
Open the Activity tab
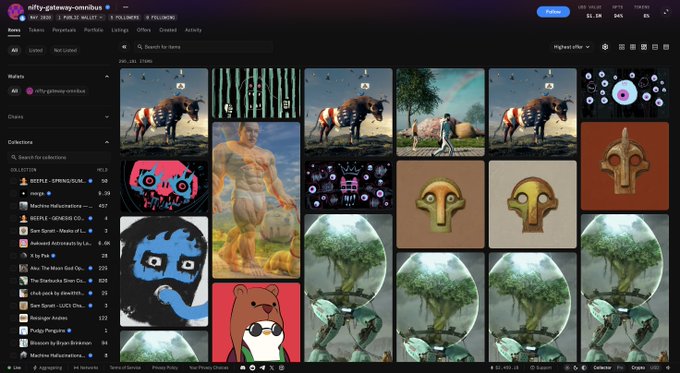(x=193, y=30)
